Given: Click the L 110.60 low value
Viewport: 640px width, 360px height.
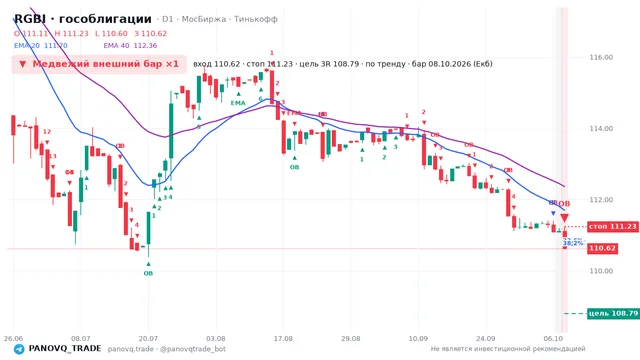Looking at the screenshot, I should click(111, 33).
